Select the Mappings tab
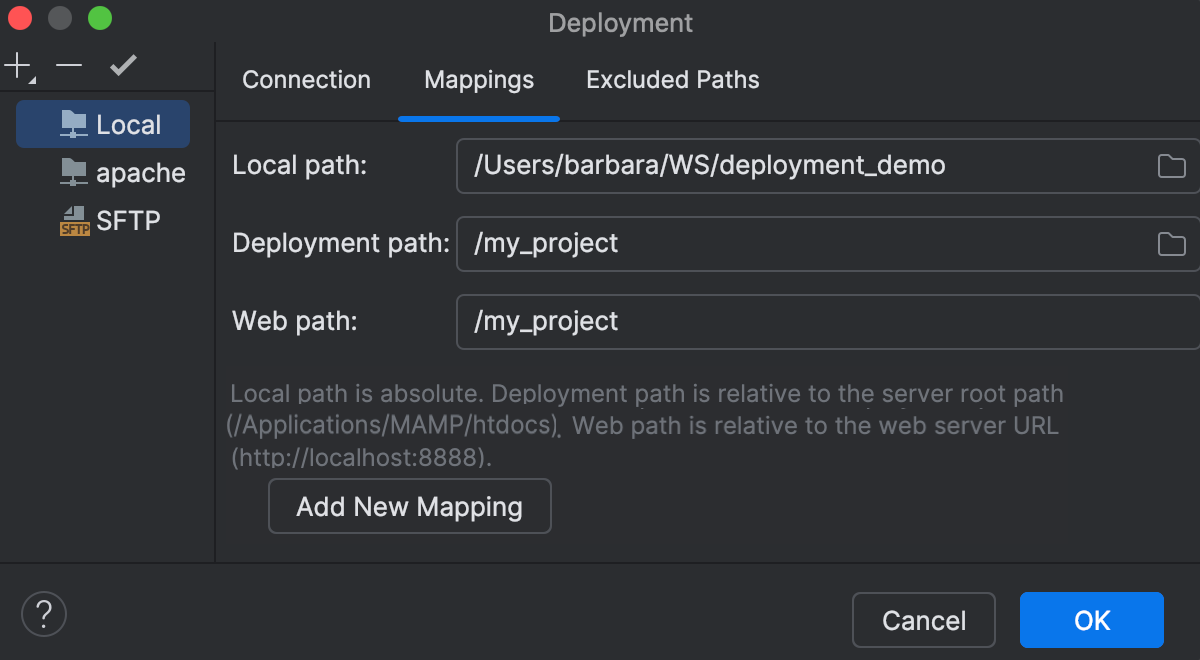This screenshot has width=1200, height=660. pos(478,80)
